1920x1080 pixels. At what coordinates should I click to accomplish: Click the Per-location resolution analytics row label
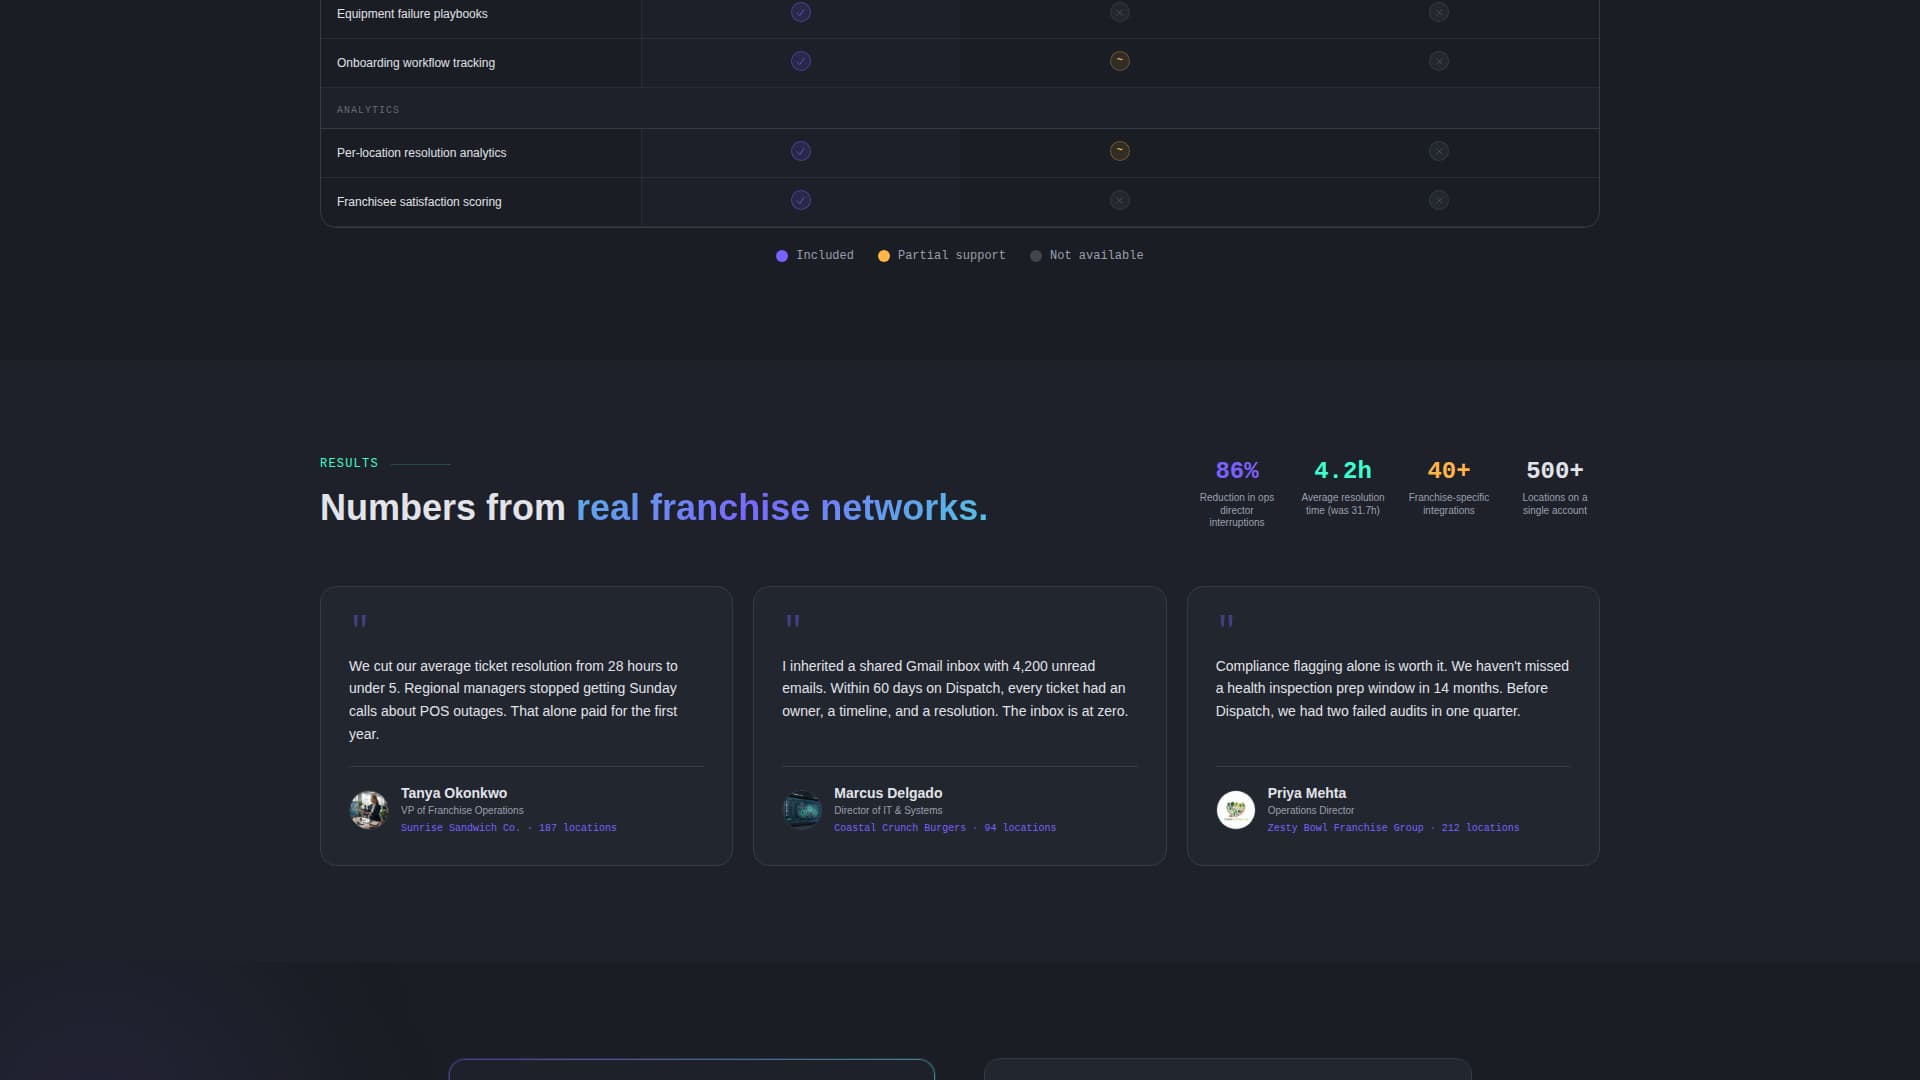point(421,153)
